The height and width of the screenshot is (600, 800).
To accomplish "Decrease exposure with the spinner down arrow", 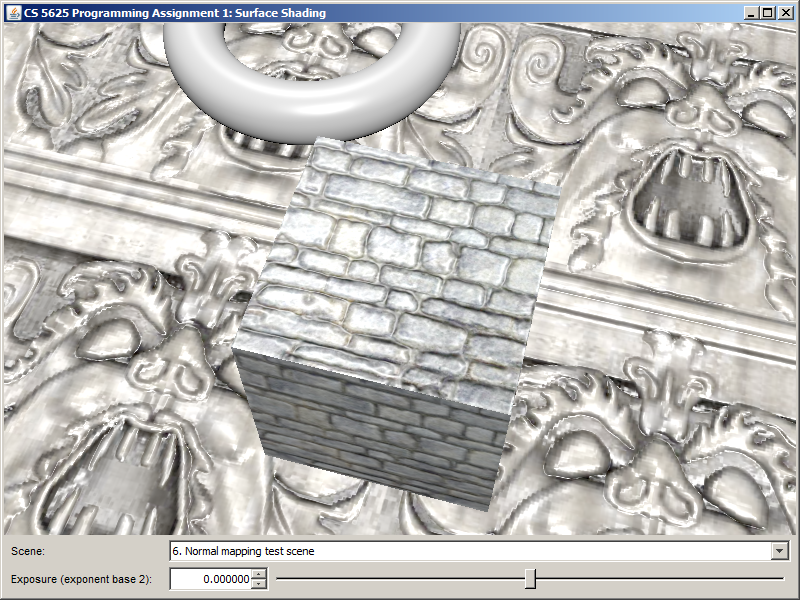I will tap(259, 583).
